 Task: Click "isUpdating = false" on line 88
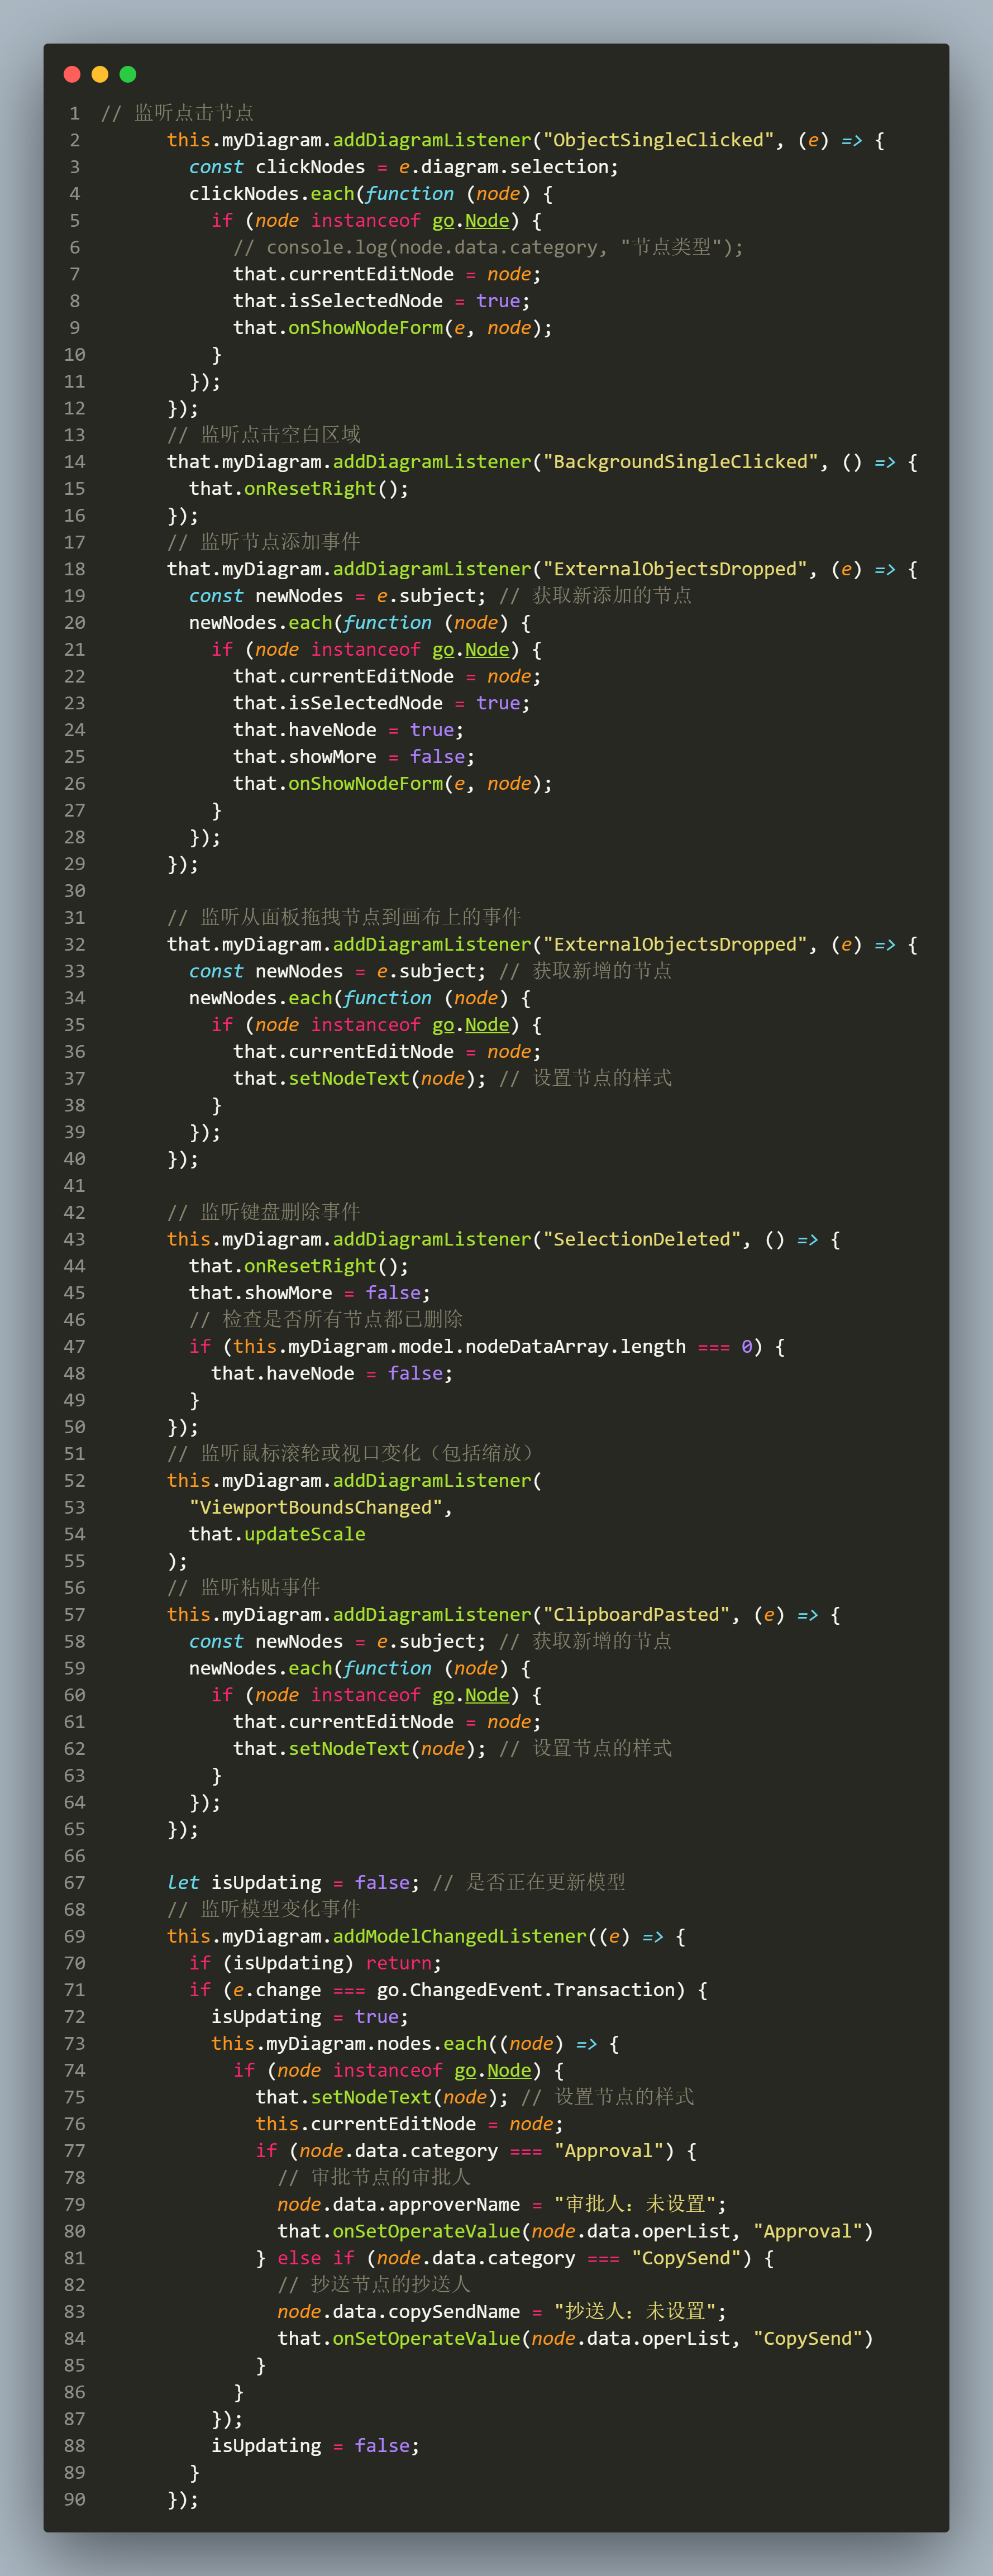click(310, 2446)
